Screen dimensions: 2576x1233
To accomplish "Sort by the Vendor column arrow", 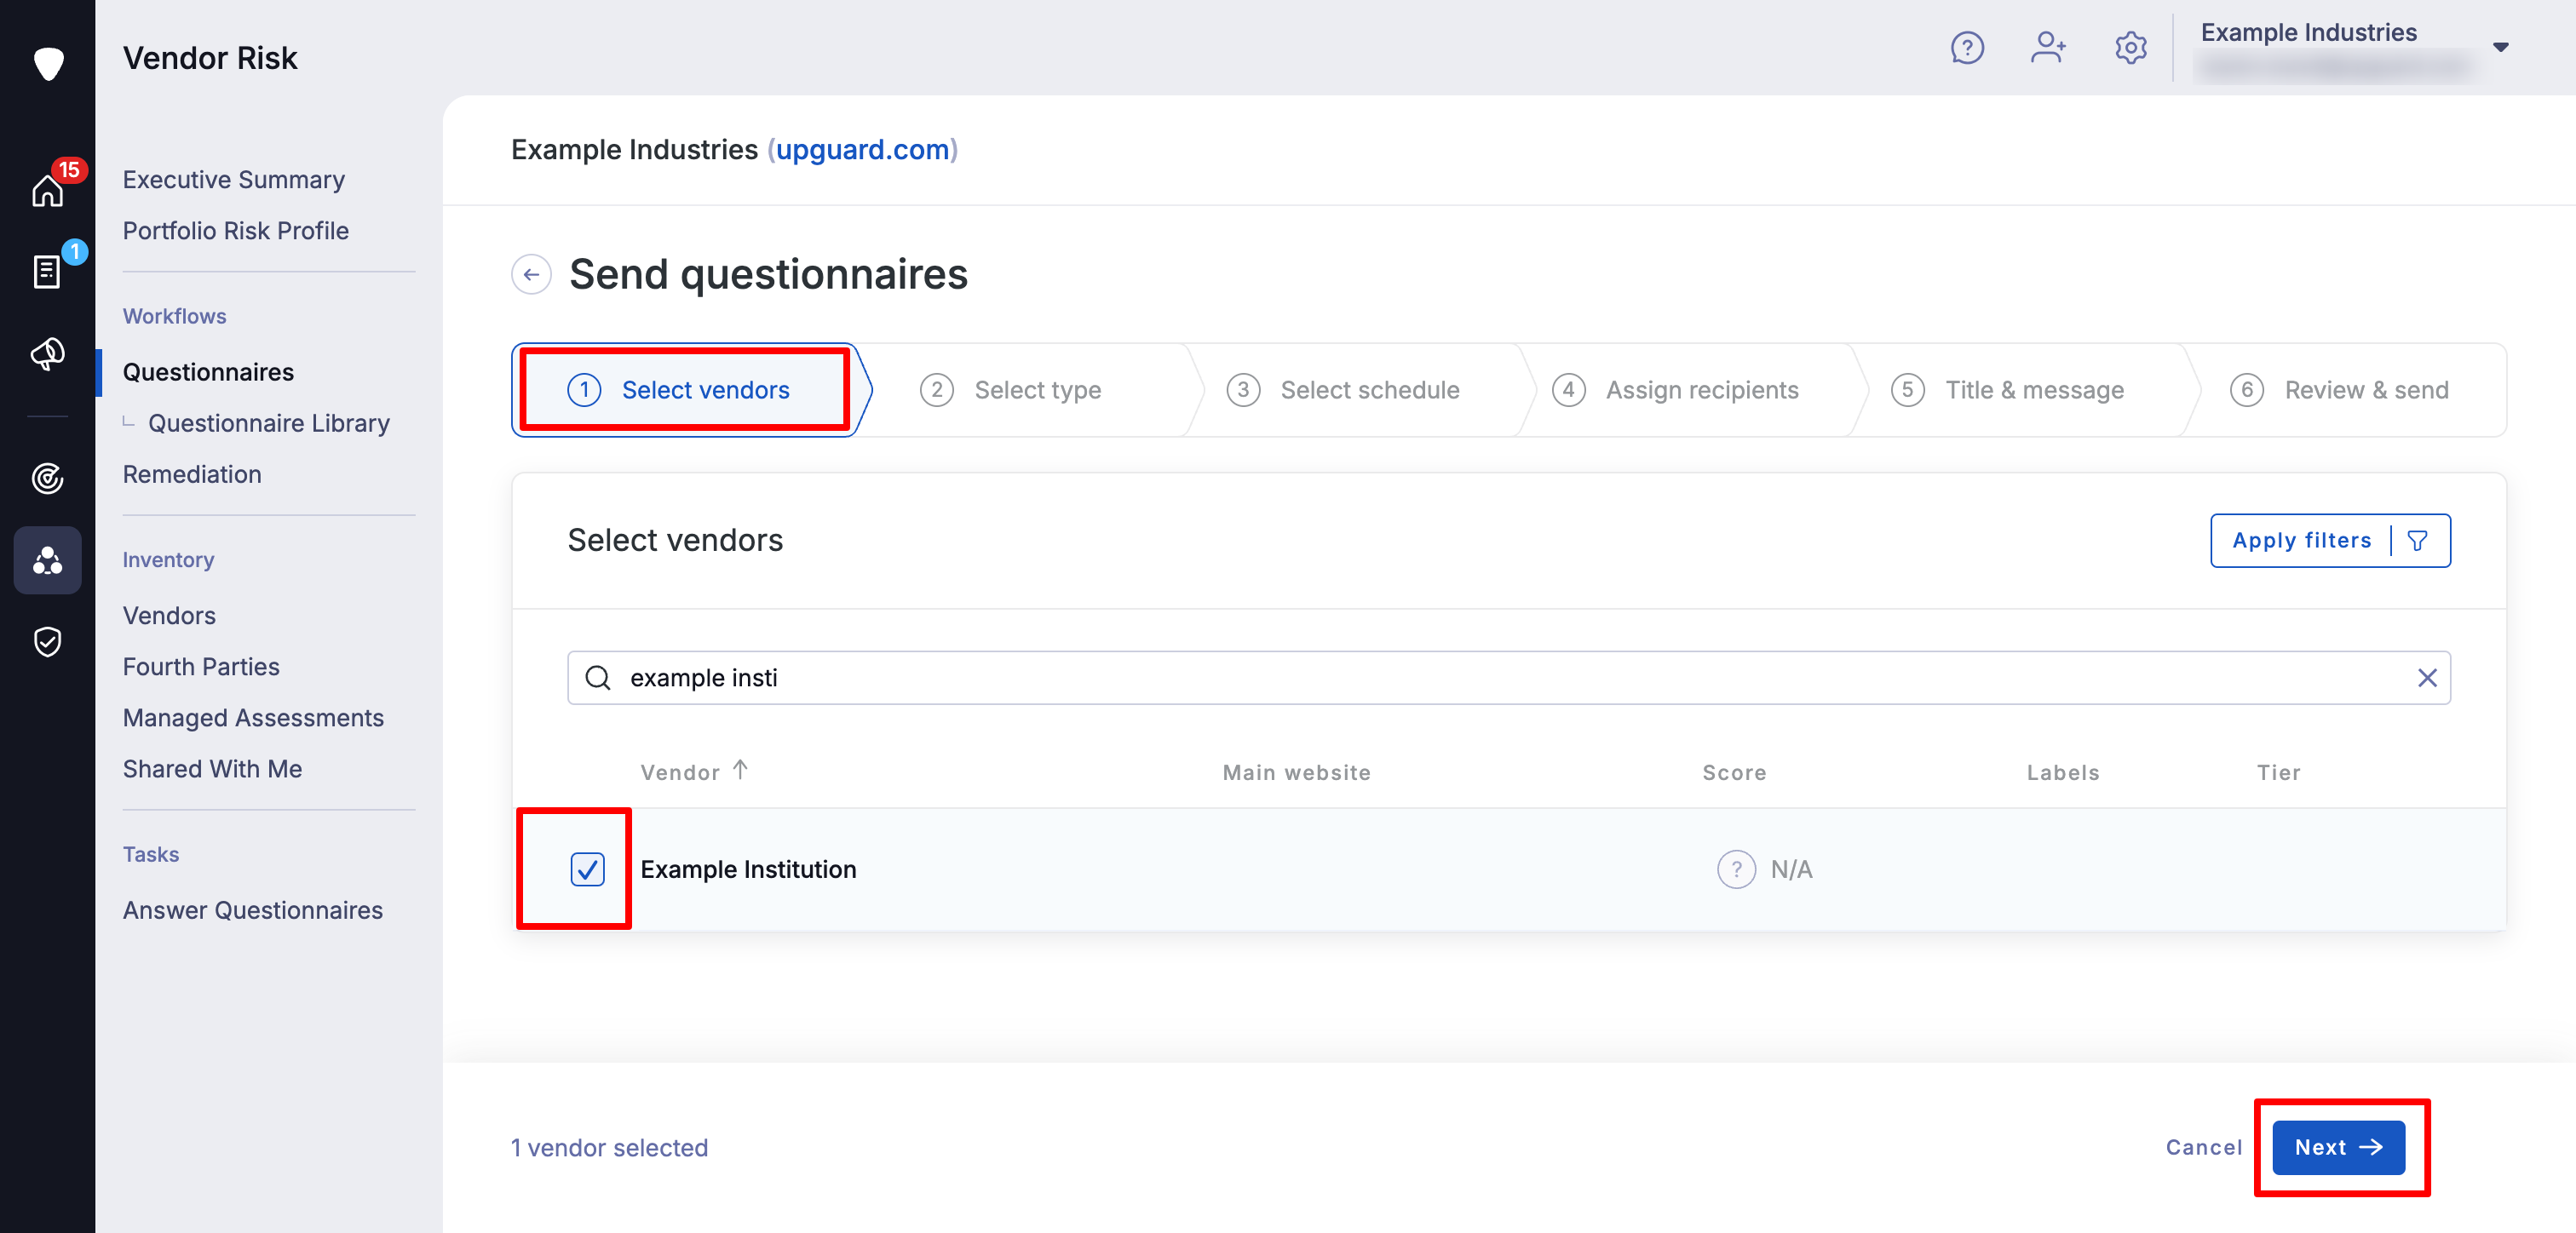I will click(740, 770).
